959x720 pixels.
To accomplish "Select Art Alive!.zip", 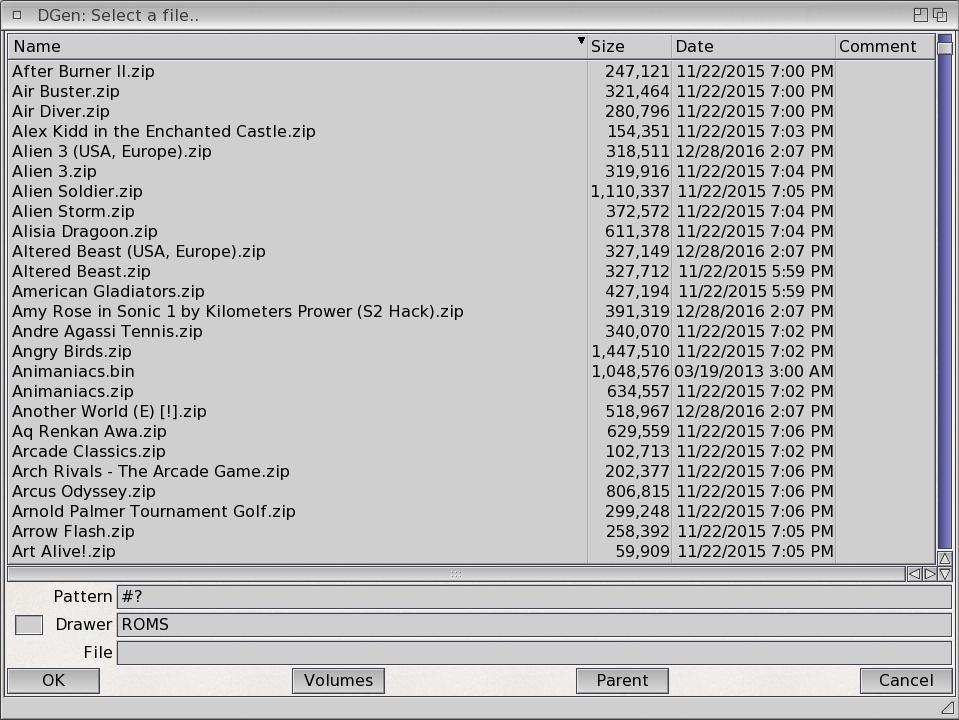I will pos(472,551).
